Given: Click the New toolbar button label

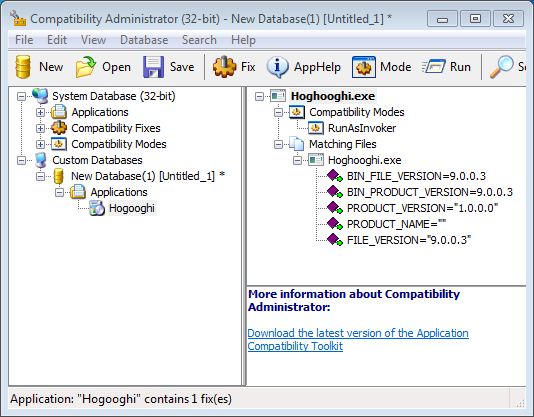Looking at the screenshot, I should [51, 67].
